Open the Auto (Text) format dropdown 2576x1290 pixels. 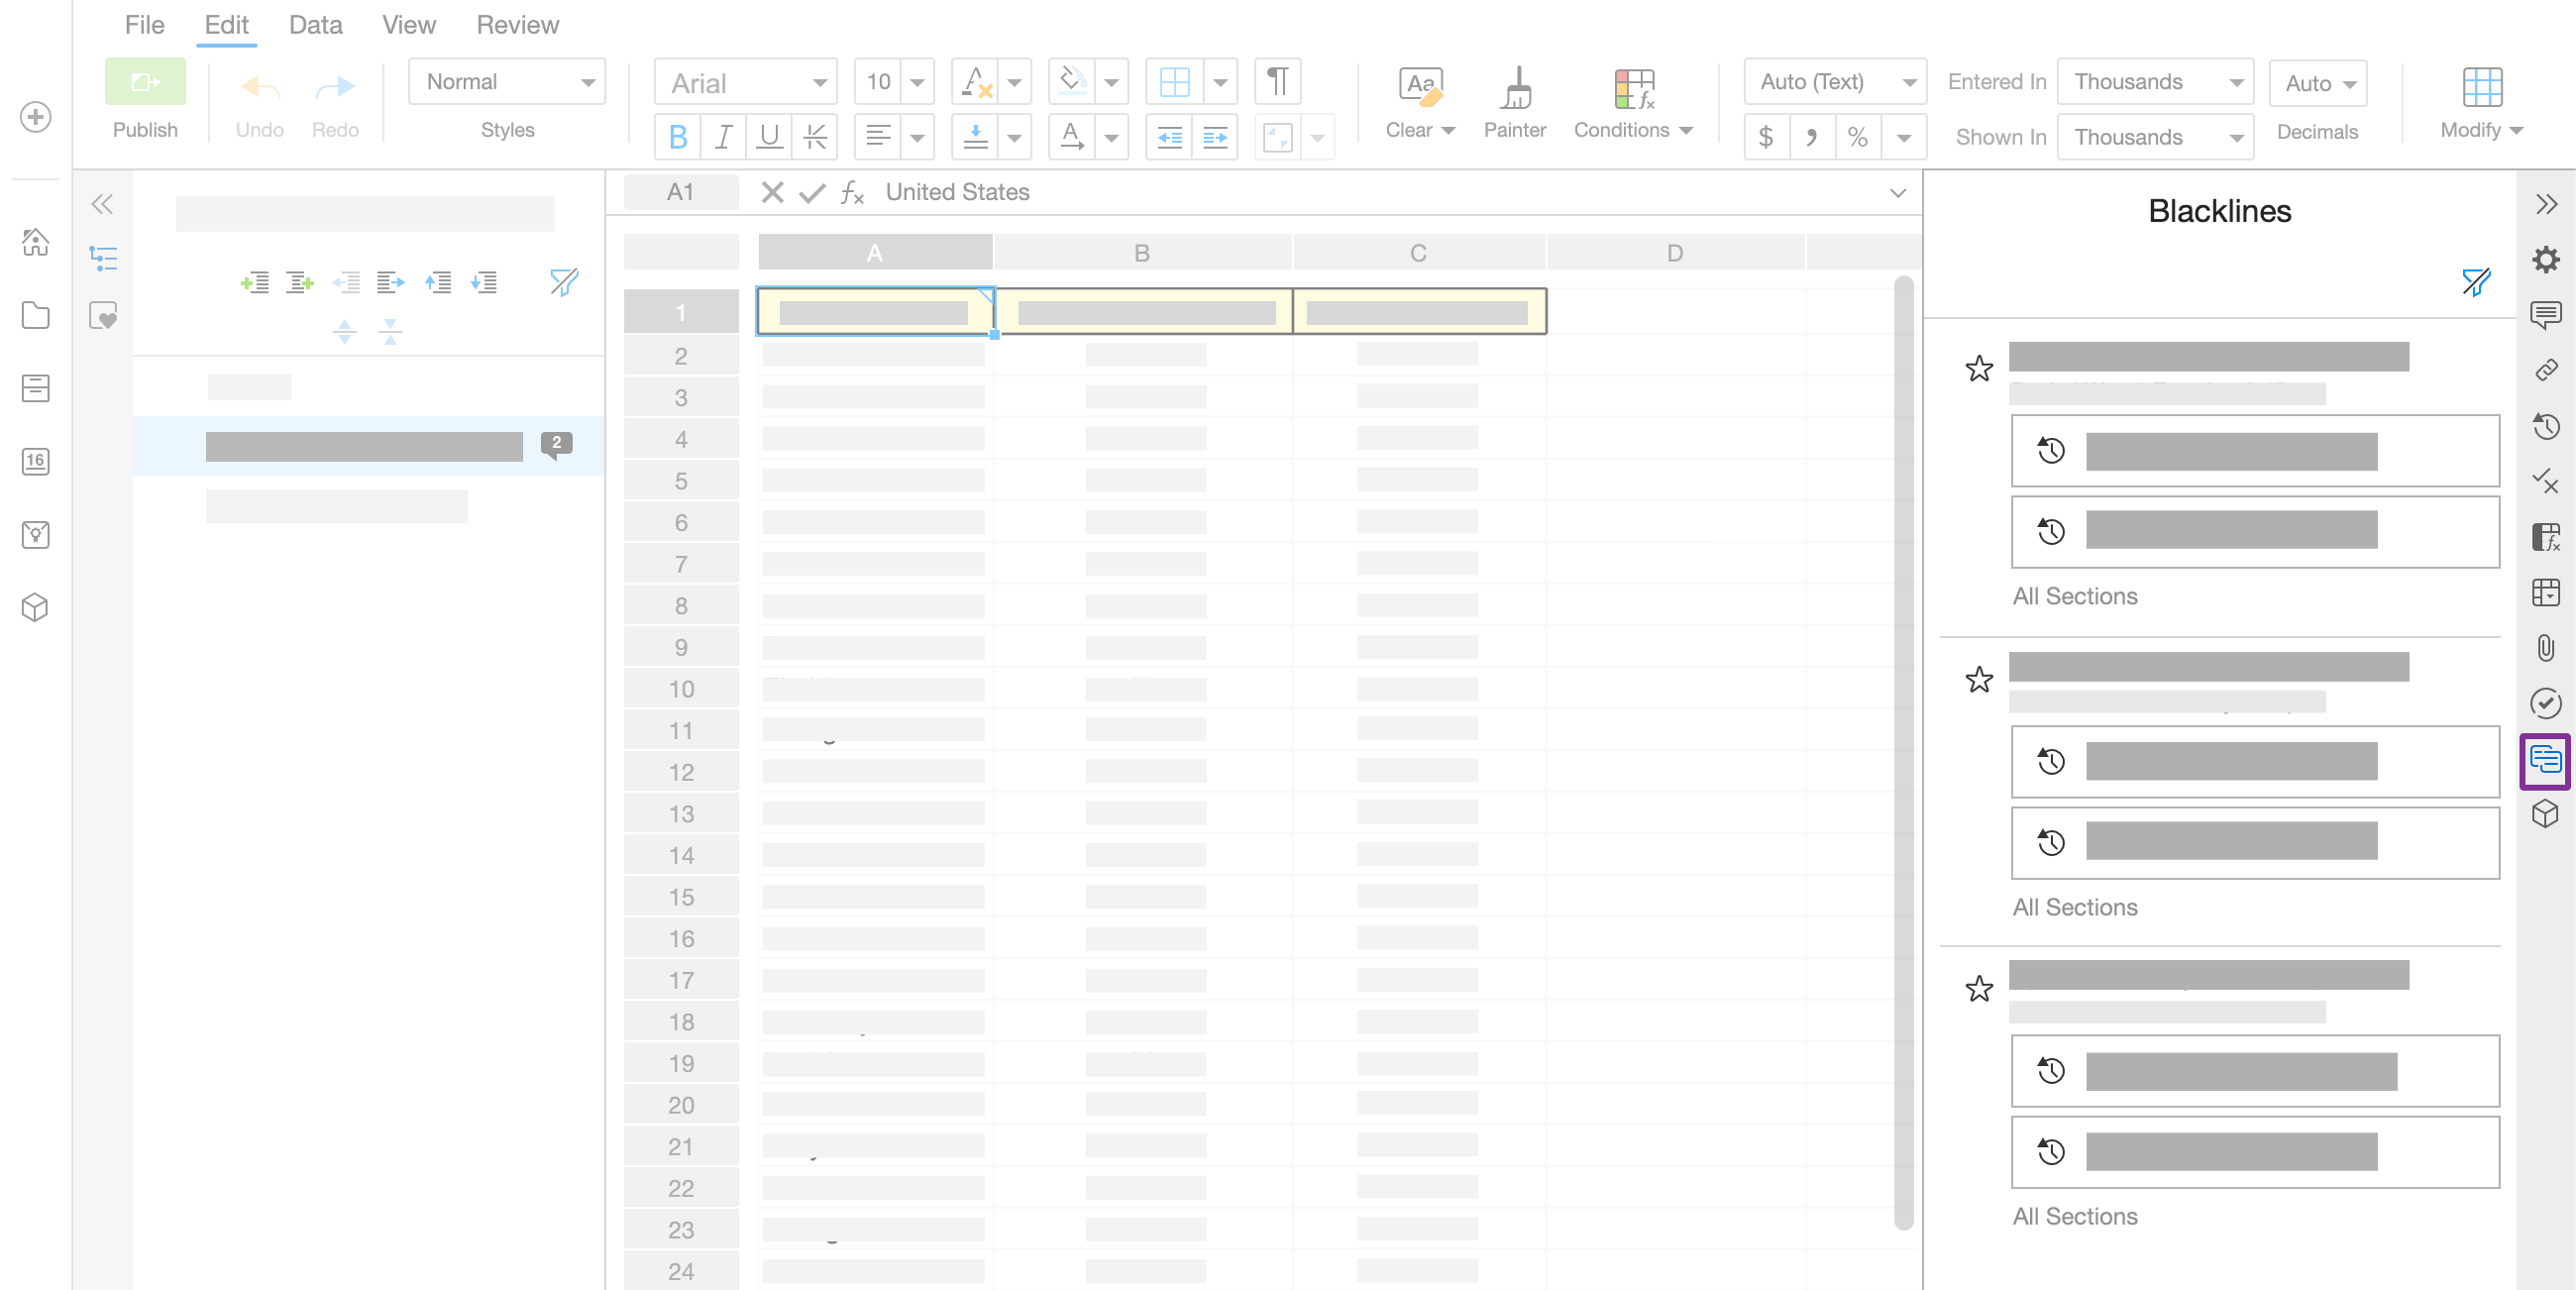tap(1834, 81)
